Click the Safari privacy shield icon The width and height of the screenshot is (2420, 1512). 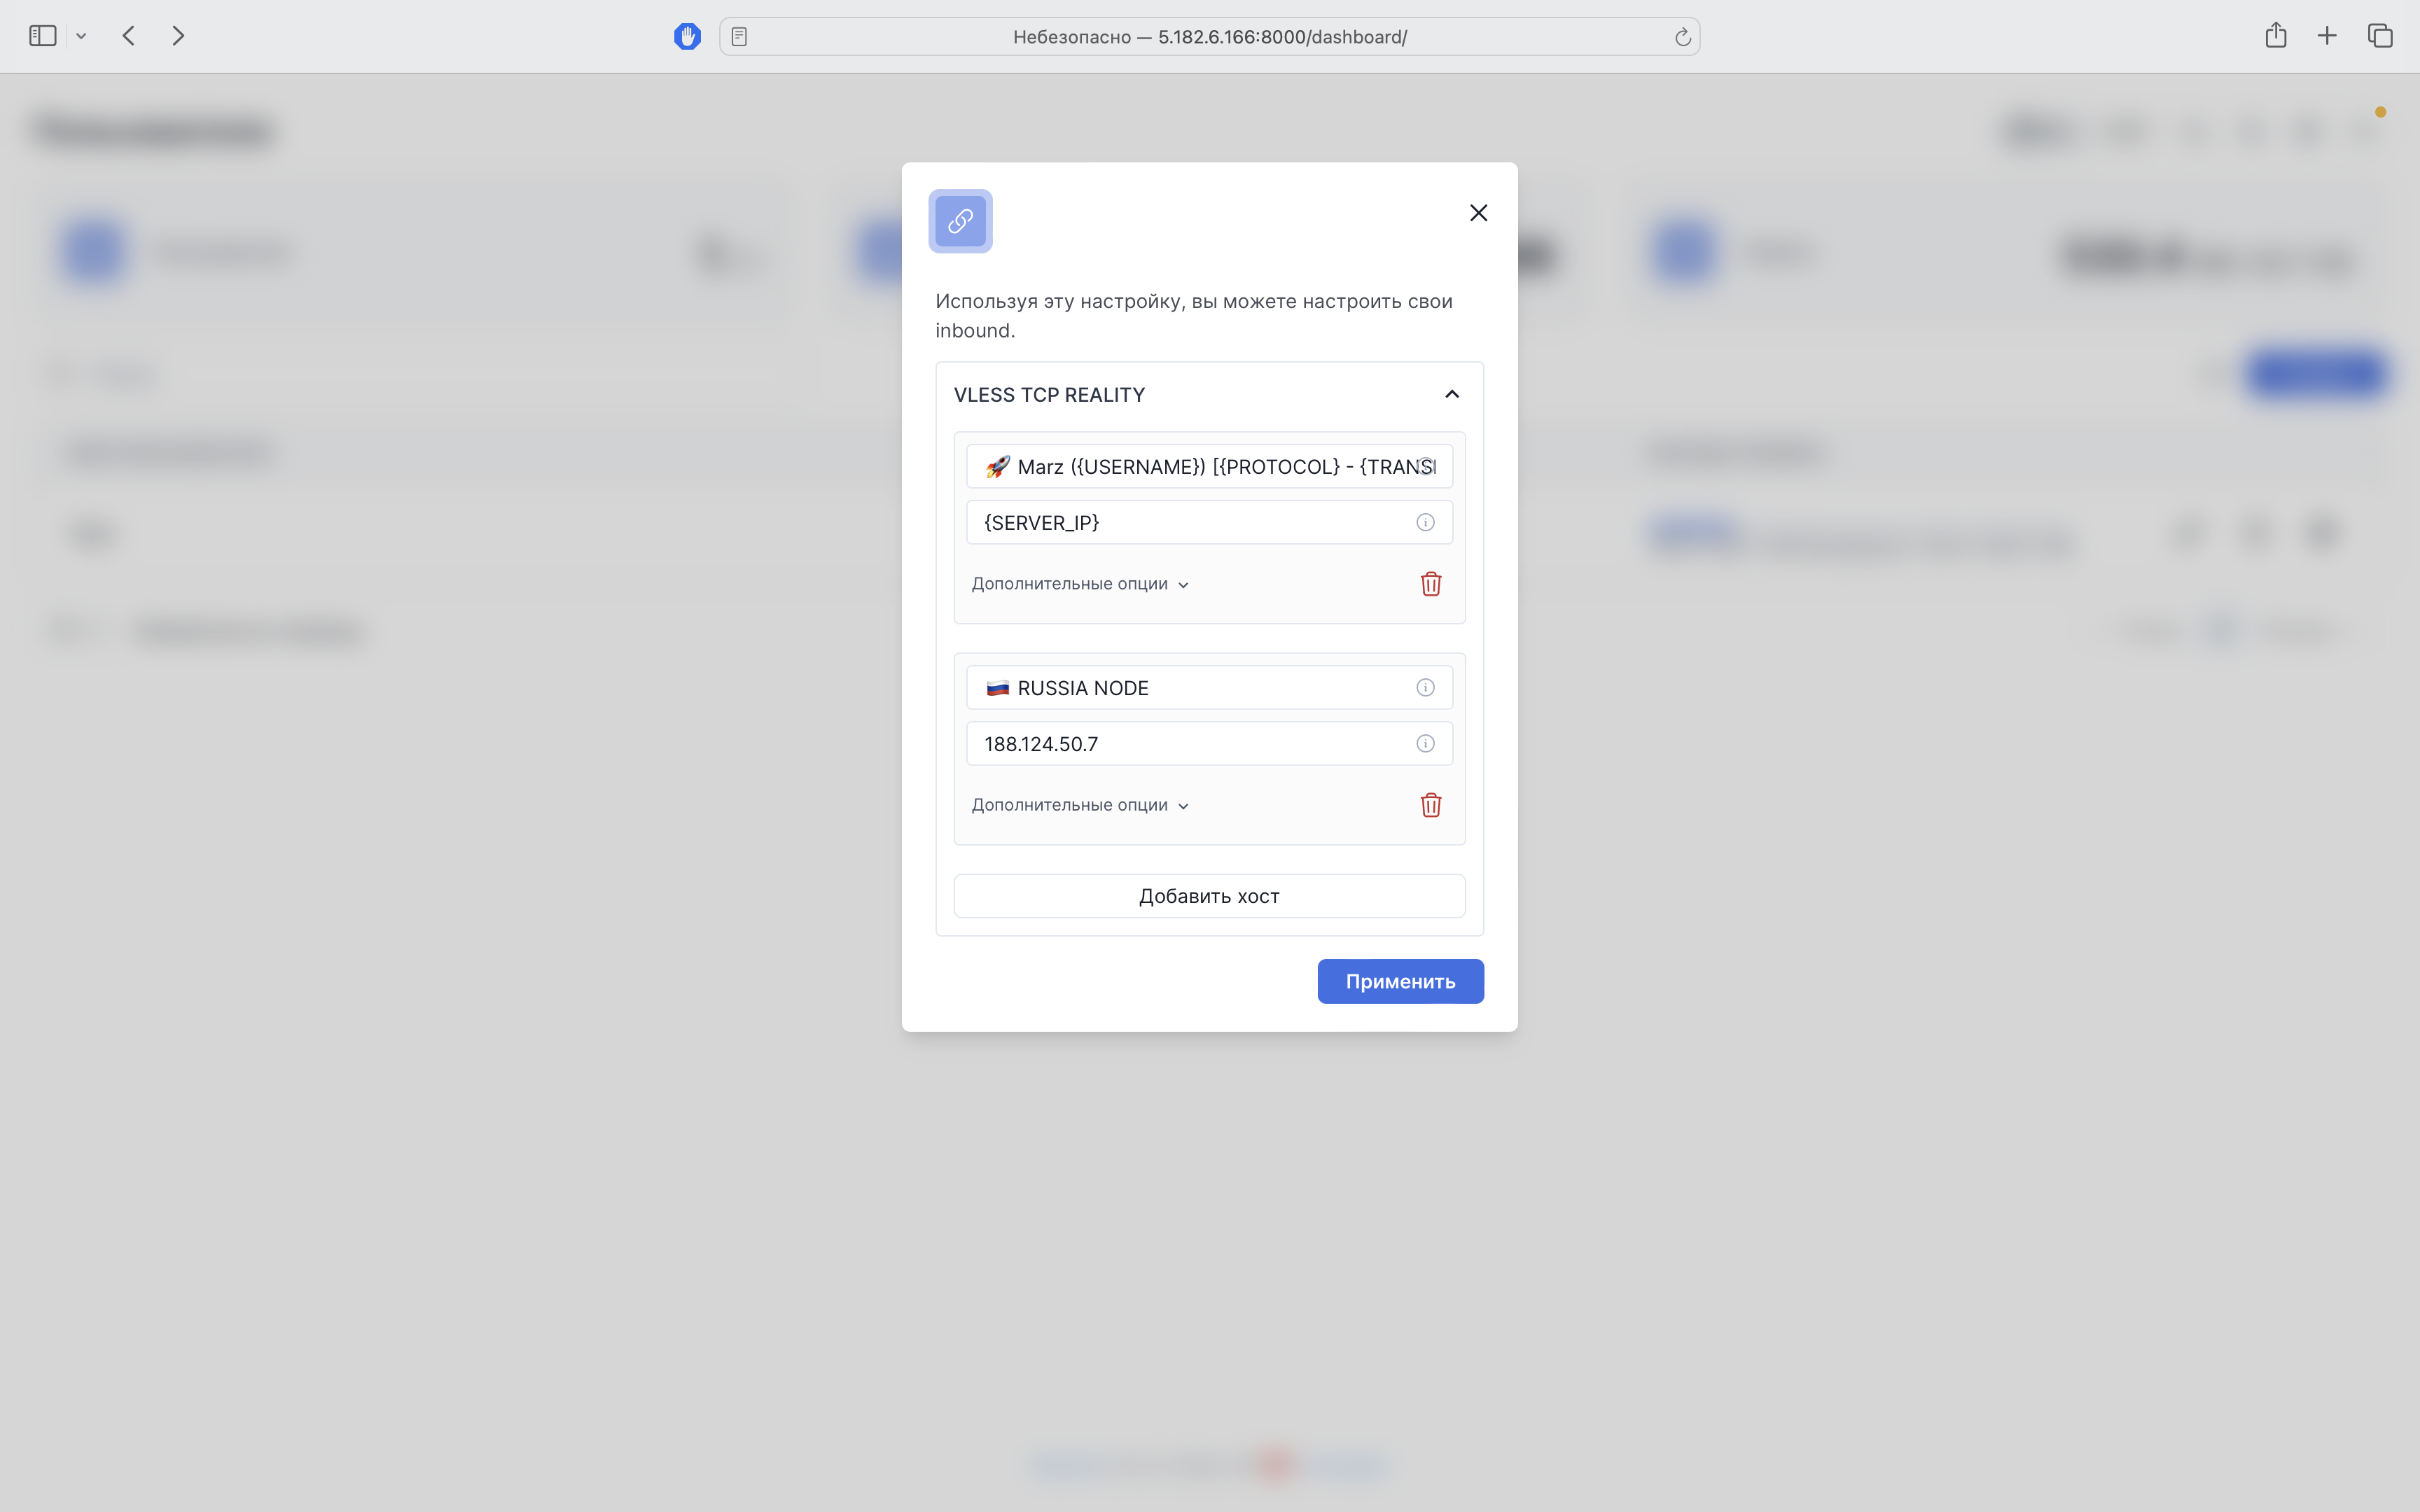click(687, 37)
